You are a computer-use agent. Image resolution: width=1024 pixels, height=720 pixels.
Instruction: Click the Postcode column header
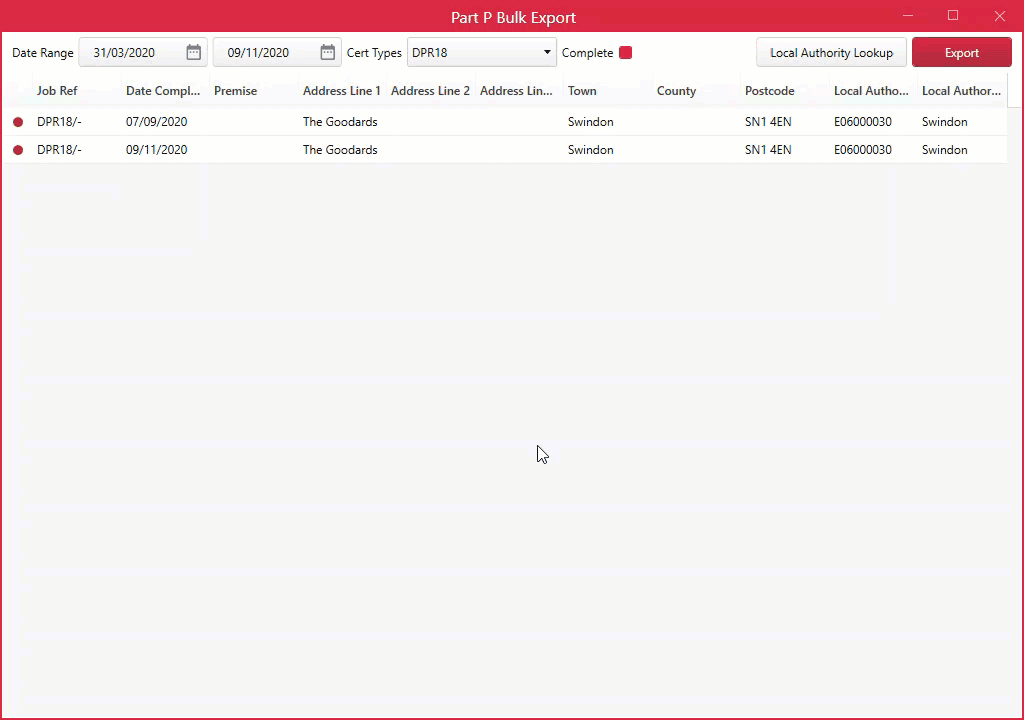tap(769, 90)
